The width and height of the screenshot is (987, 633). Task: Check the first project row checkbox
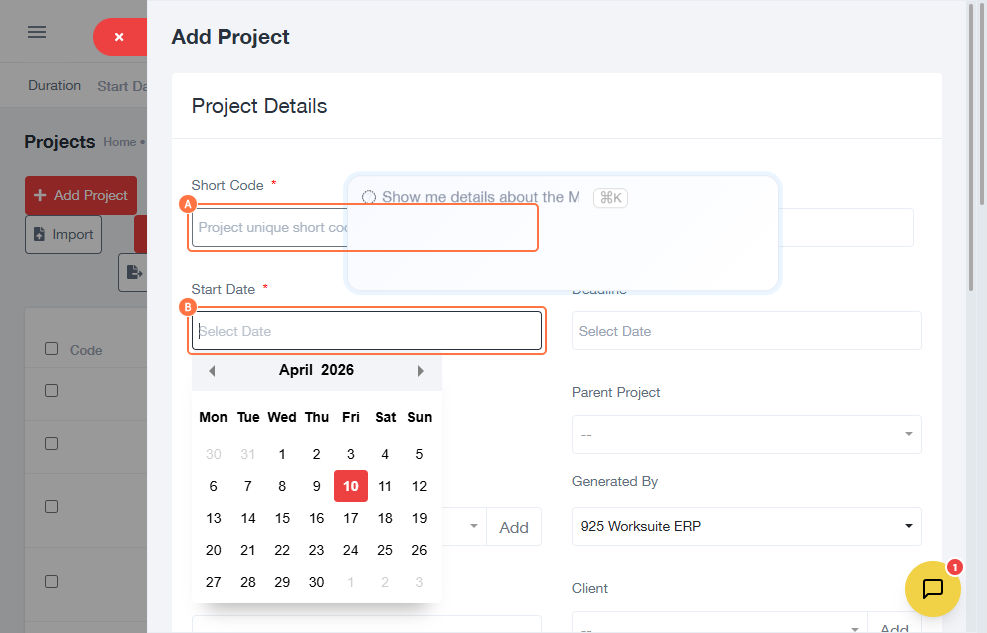(x=51, y=390)
